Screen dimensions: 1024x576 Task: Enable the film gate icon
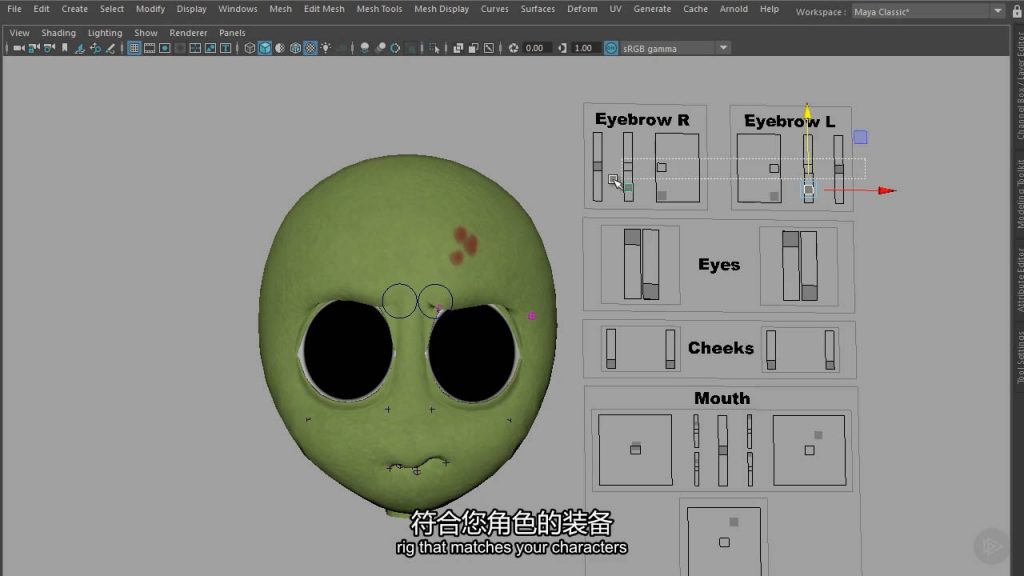click(149, 48)
